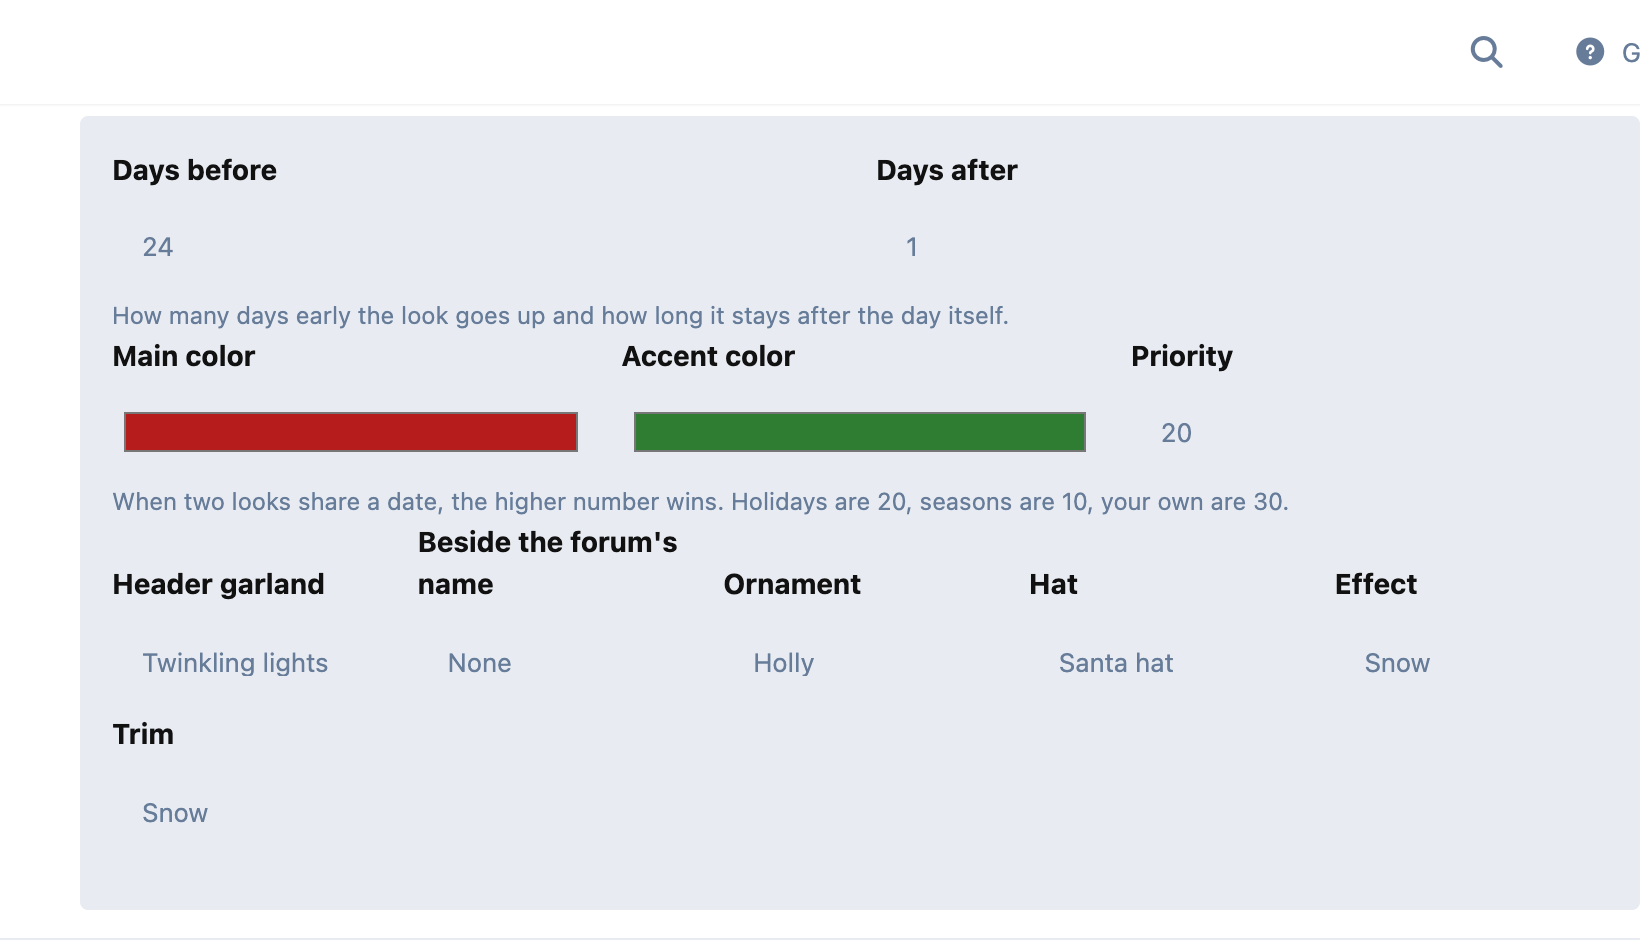This screenshot has height=940, width=1640.
Task: Click the Priority label
Action: point(1182,357)
